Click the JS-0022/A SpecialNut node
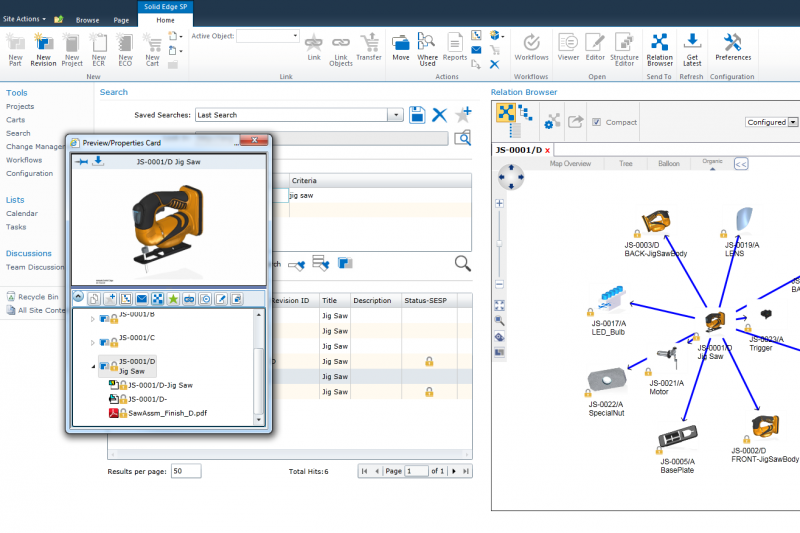 click(606, 392)
